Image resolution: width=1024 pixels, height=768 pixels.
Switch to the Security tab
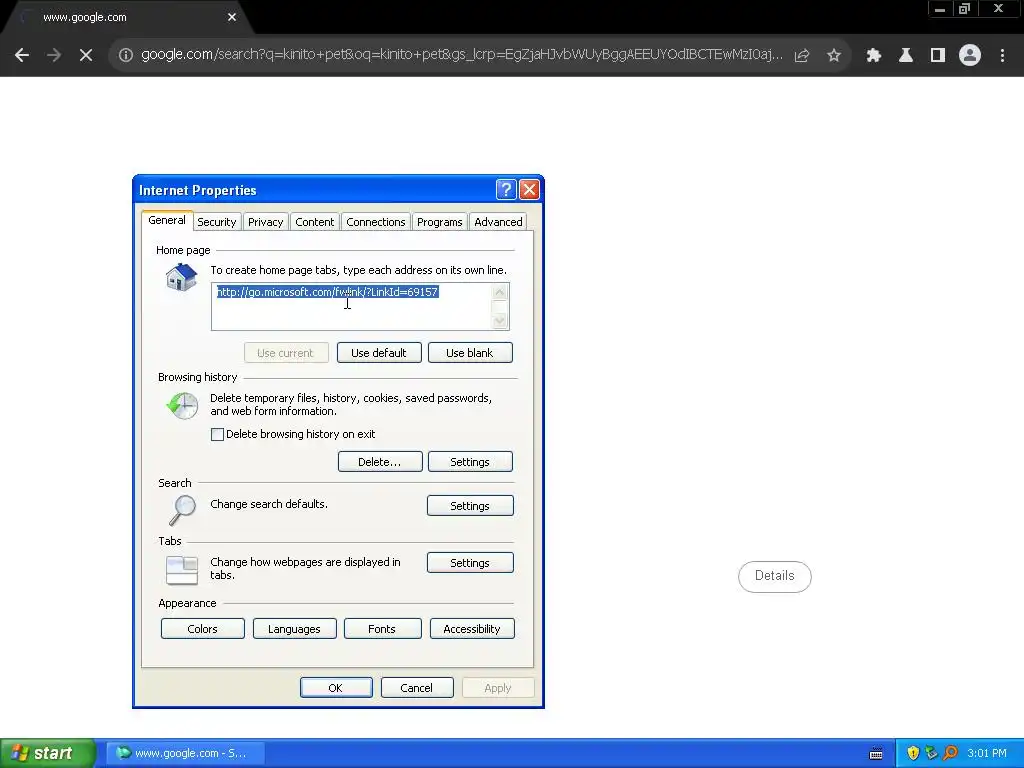(217, 222)
